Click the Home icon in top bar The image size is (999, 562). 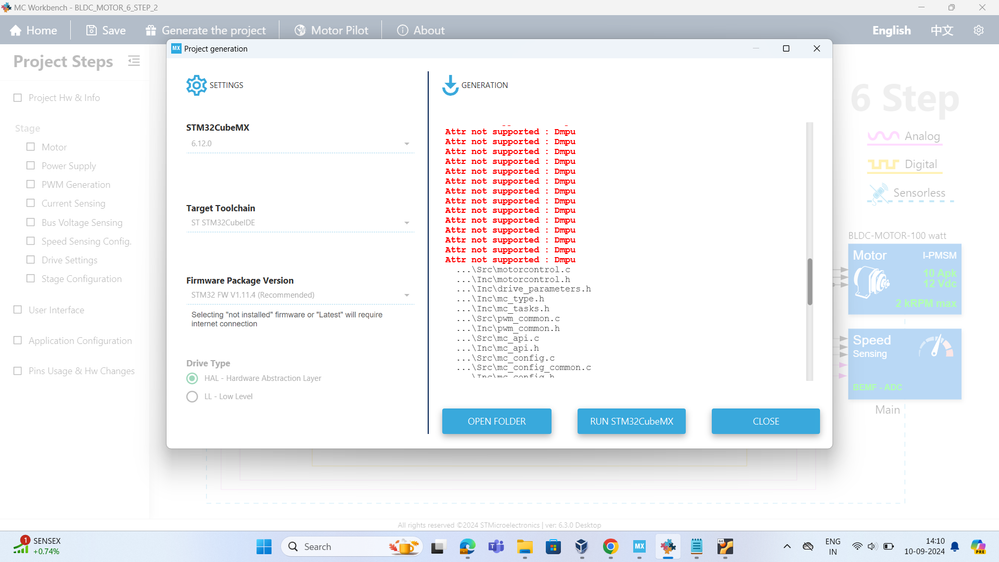[x=16, y=31]
